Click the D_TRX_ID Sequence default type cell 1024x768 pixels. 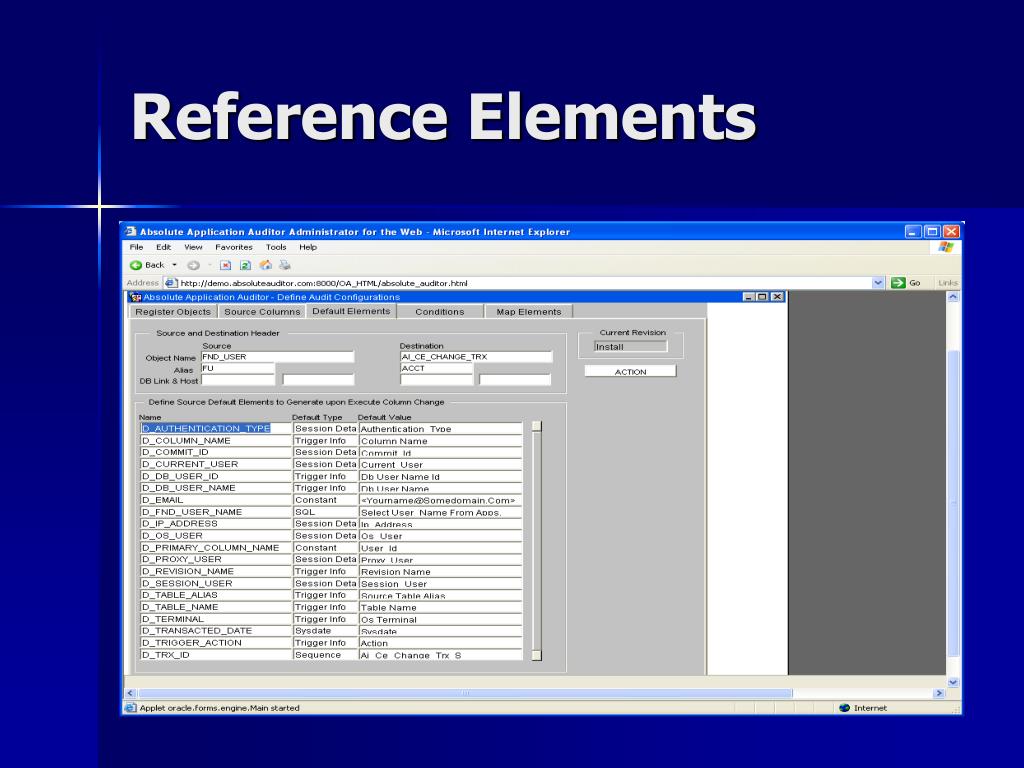[x=325, y=655]
